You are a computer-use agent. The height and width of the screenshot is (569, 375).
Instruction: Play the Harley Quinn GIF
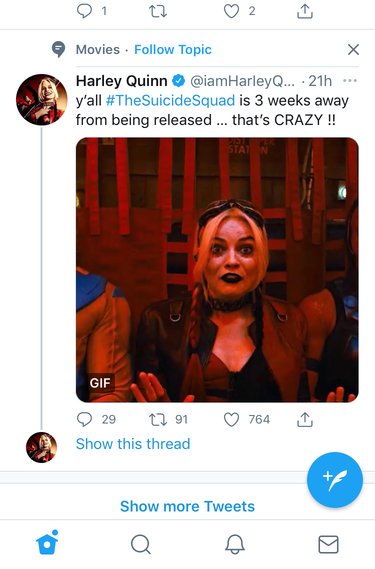[217, 270]
